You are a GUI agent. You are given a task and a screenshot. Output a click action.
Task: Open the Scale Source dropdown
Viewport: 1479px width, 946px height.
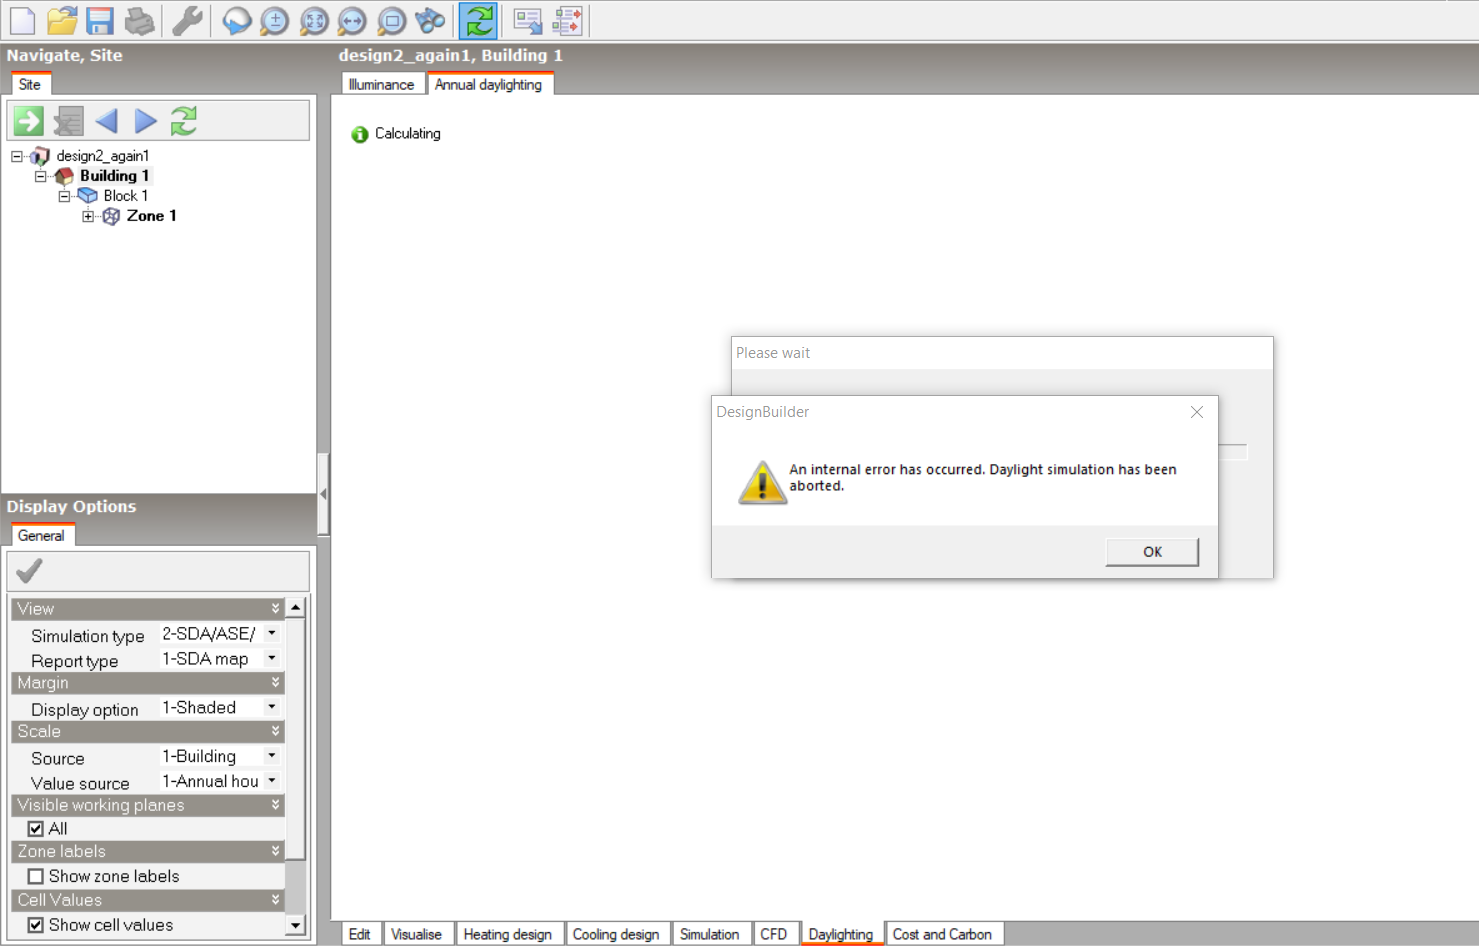272,756
